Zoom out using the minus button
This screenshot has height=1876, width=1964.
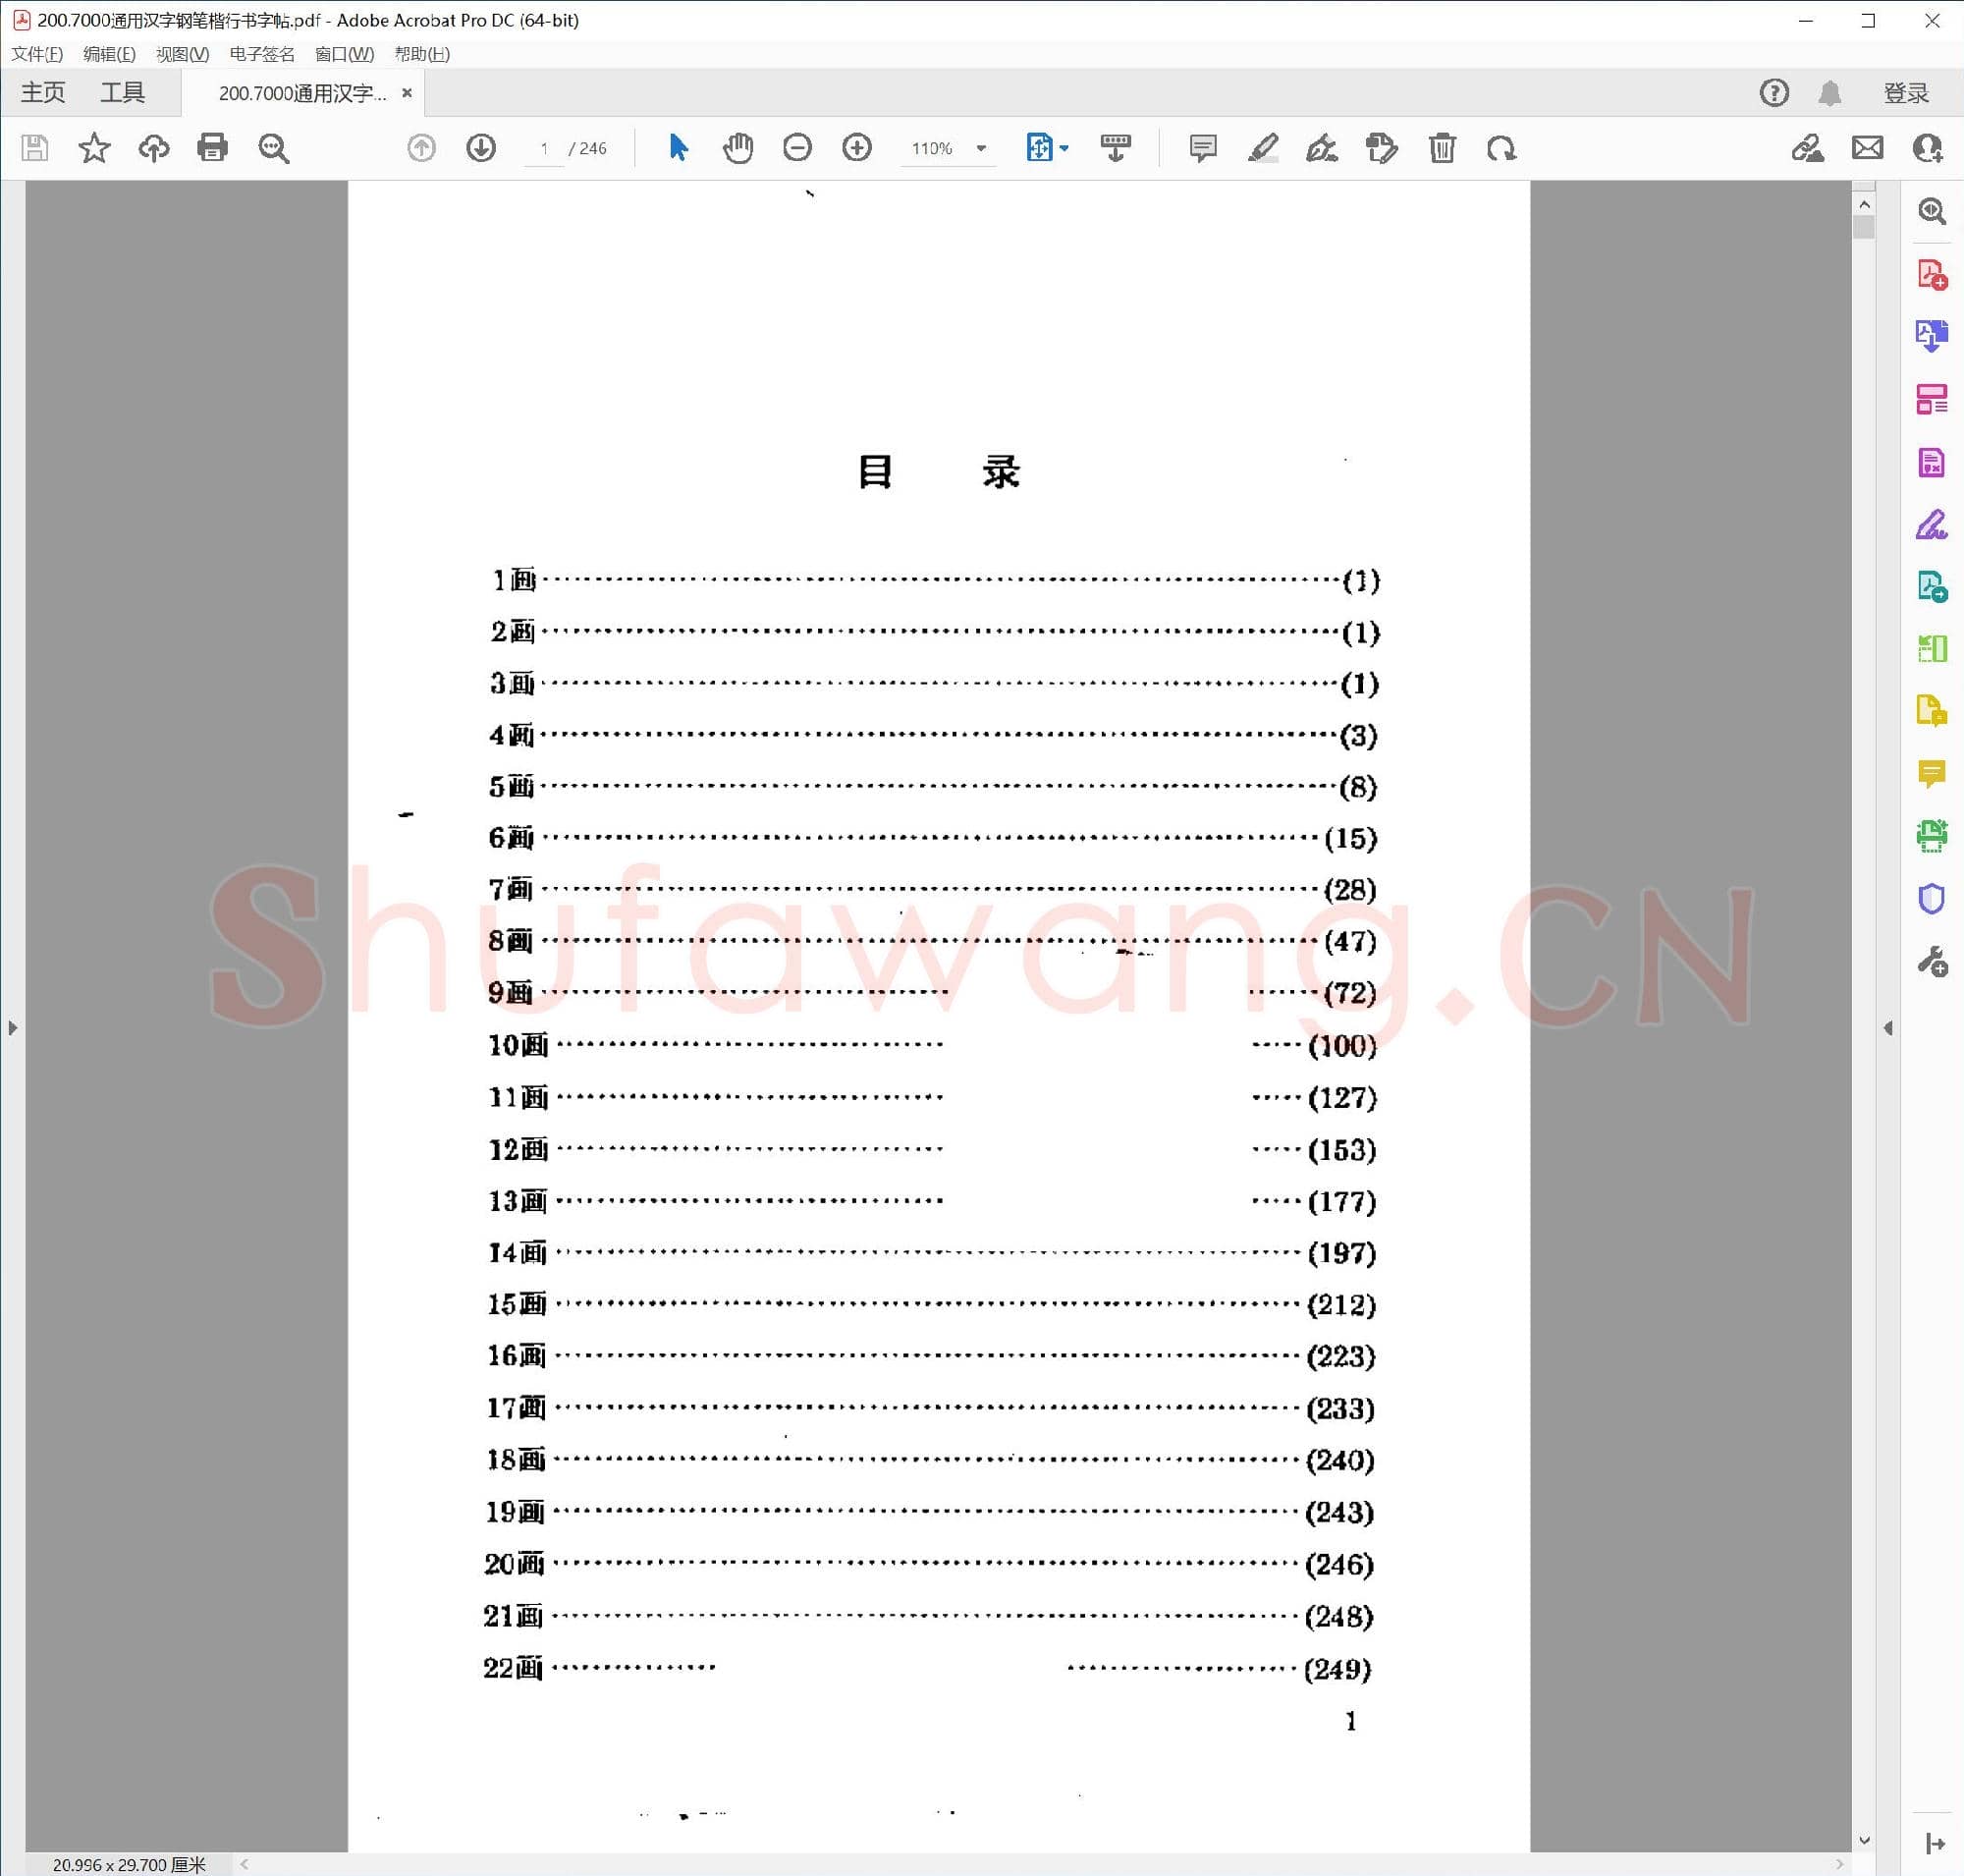point(797,148)
